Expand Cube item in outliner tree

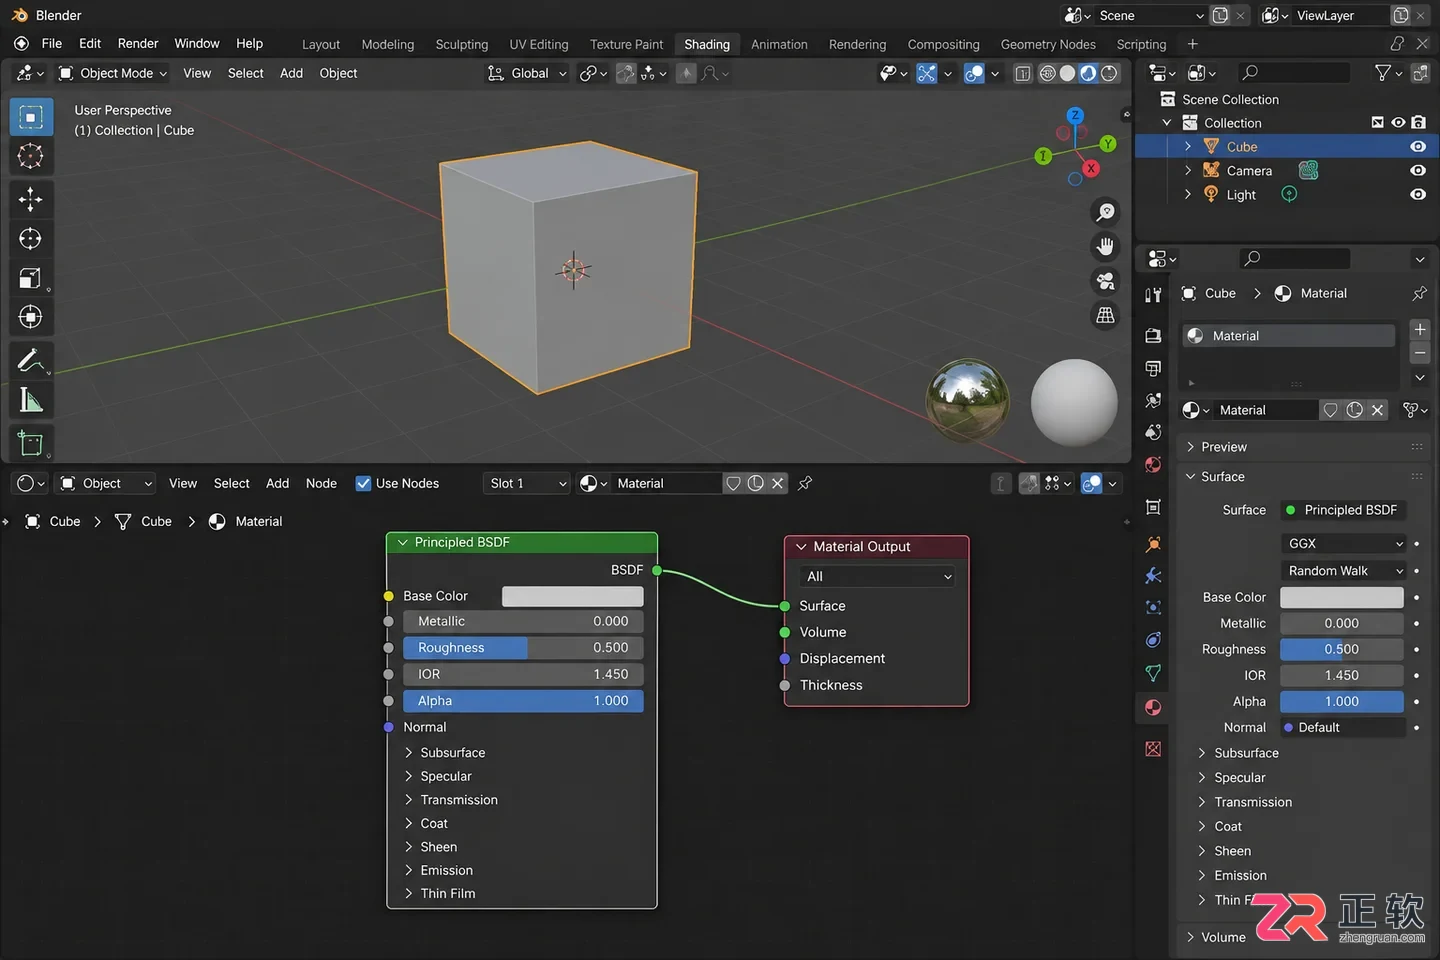click(x=1188, y=146)
